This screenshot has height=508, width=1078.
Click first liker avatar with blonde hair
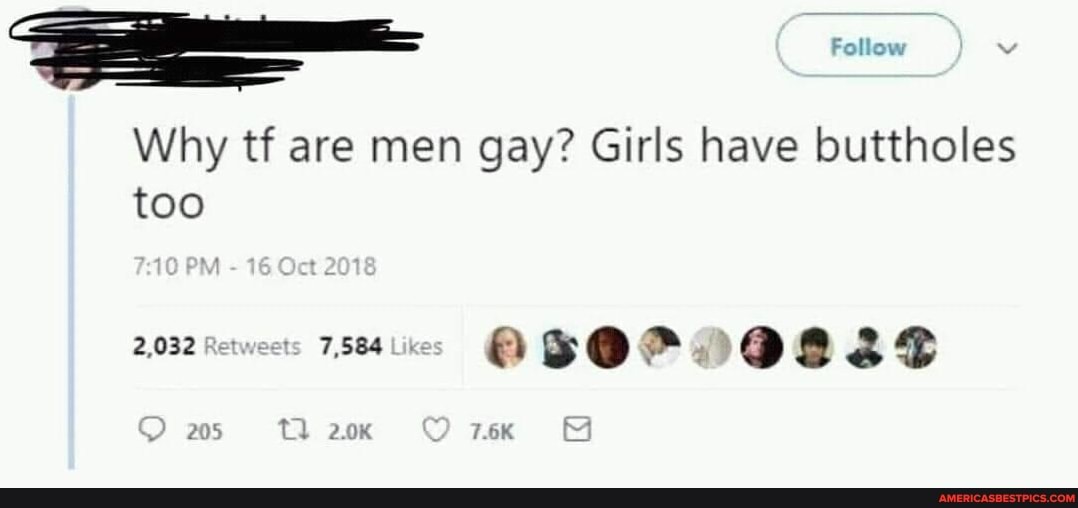point(505,347)
